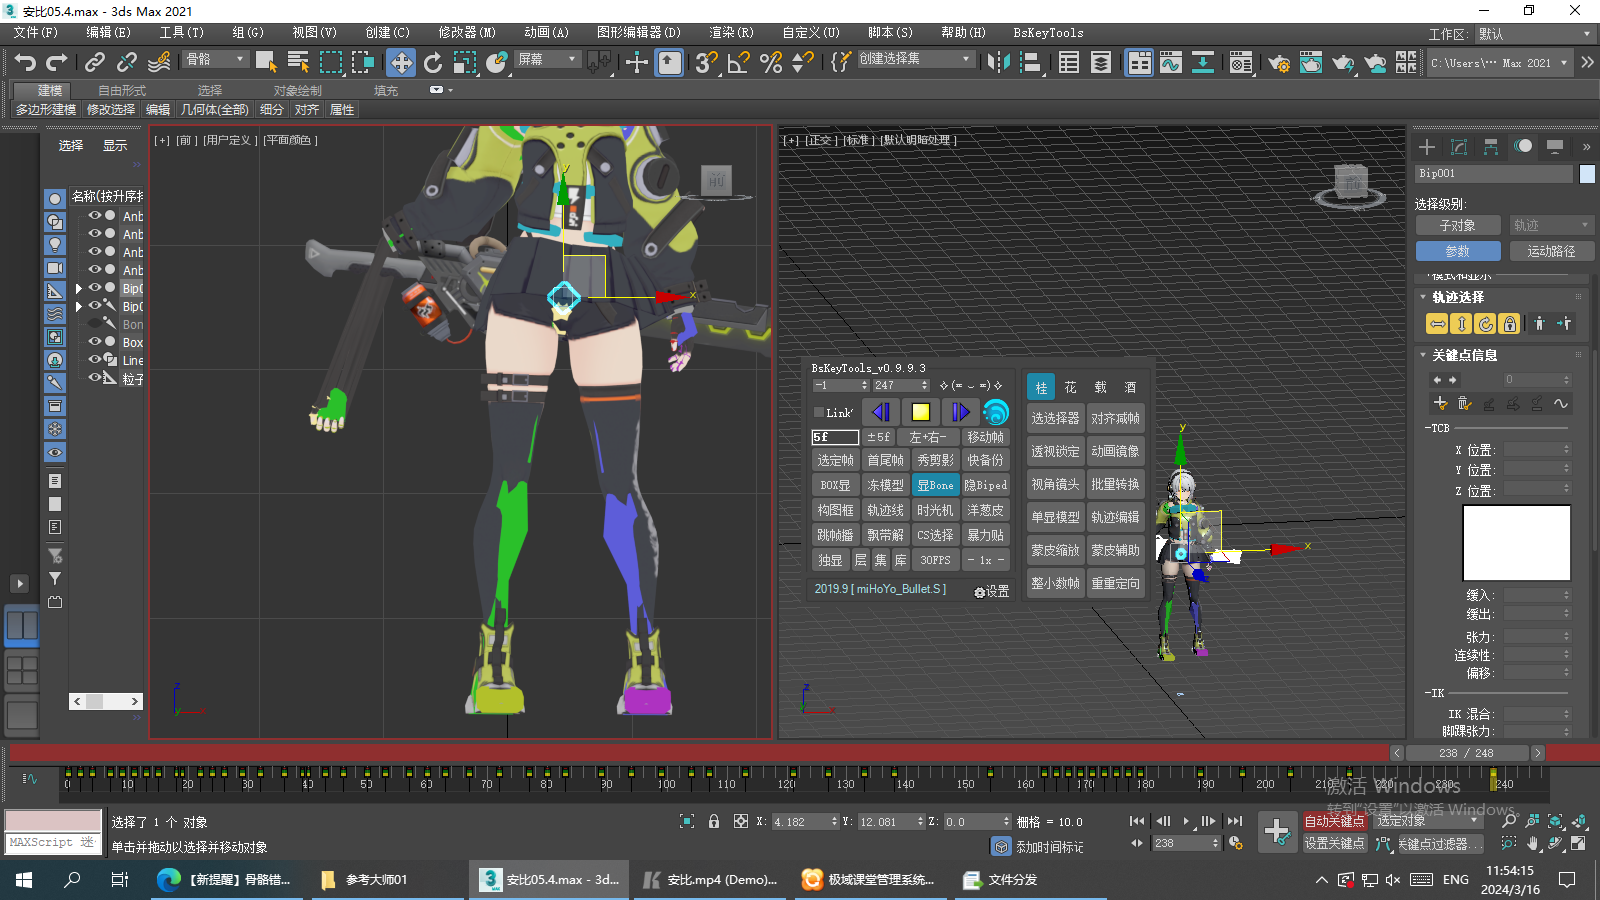Screen dimensions: 1600x900
Task: Click the yellow stop square in BsKeyTools
Action: [x=921, y=412]
